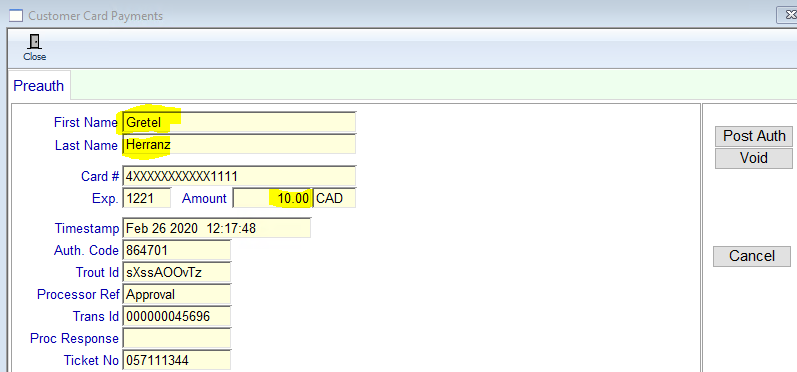The image size is (797, 372).
Task: Click the Trans Id label
Action: click(x=96, y=317)
